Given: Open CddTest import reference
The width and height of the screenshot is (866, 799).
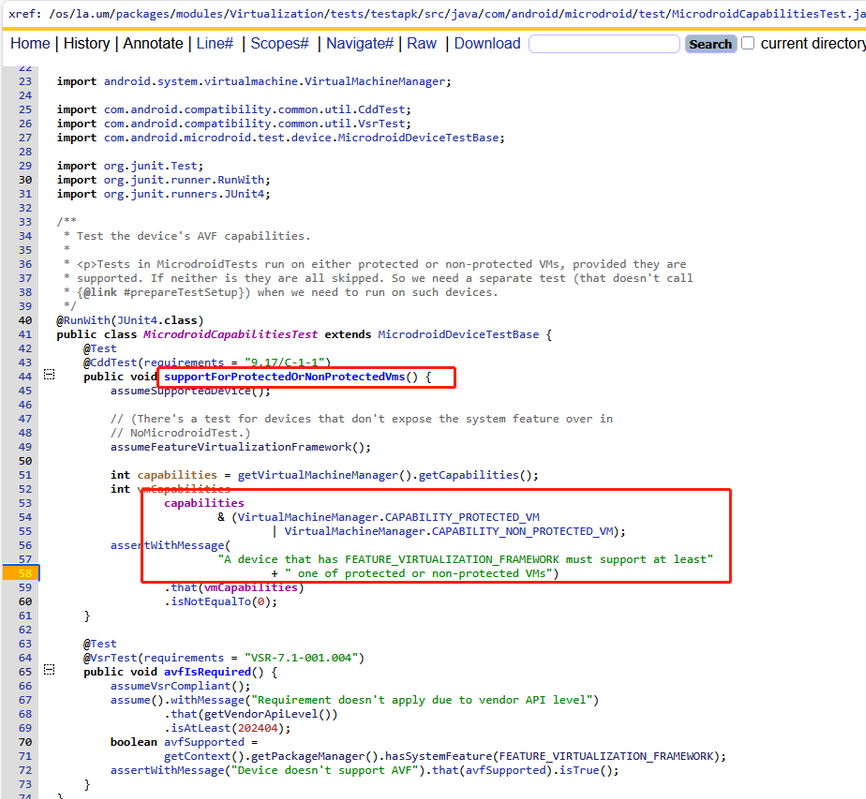Looking at the screenshot, I should pos(381,110).
